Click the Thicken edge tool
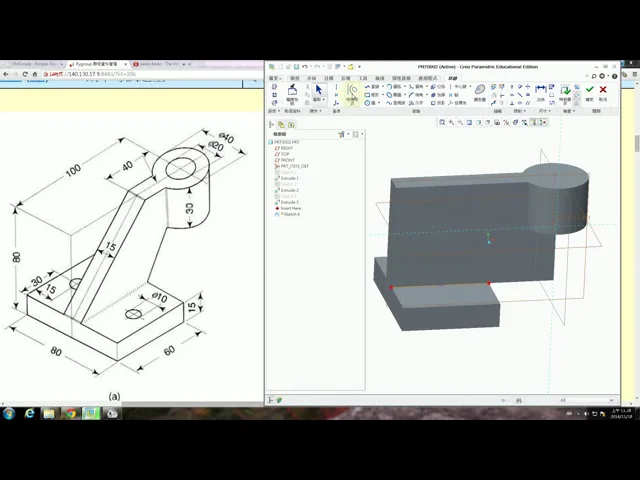 click(x=438, y=95)
